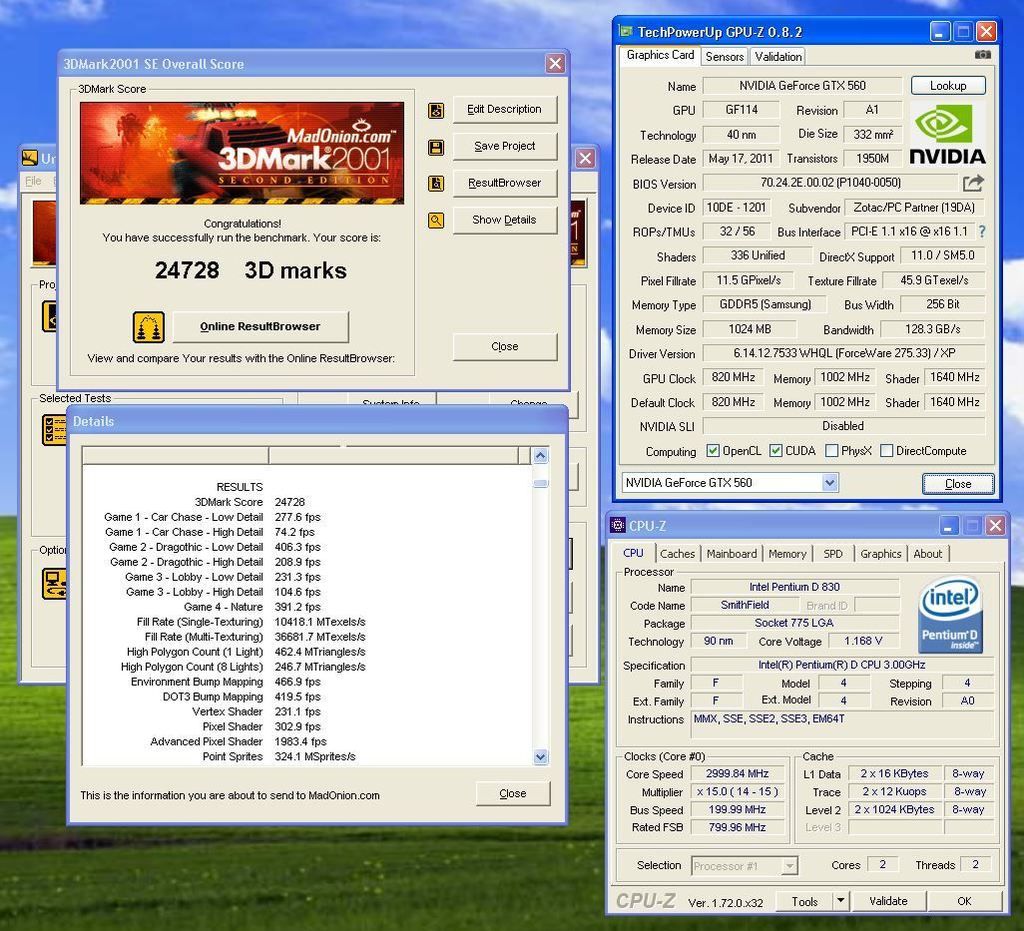The height and width of the screenshot is (931, 1024).
Task: Click the Options computer icon in 3DMark
Action: coord(54,584)
